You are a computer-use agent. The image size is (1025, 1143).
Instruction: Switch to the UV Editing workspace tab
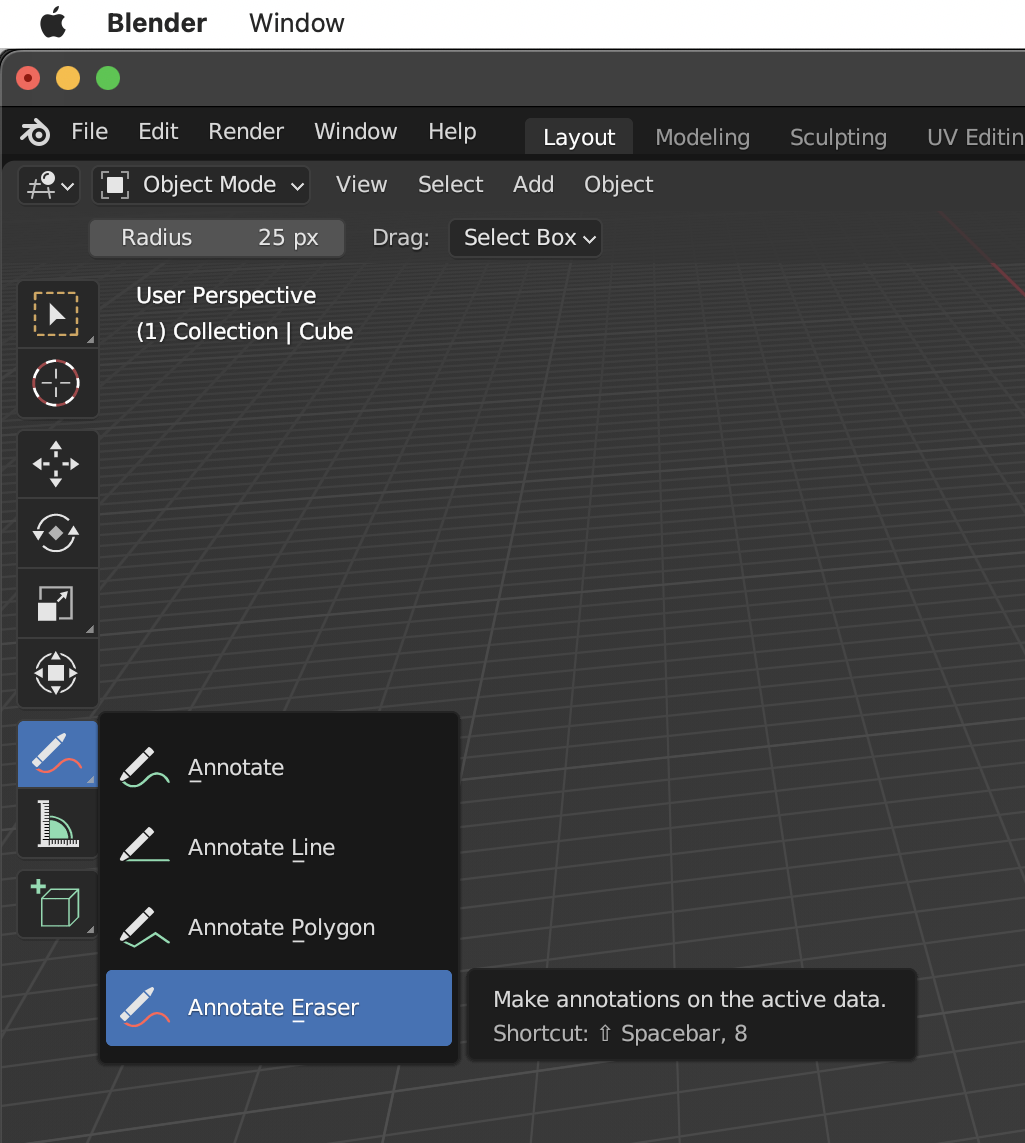coord(975,137)
